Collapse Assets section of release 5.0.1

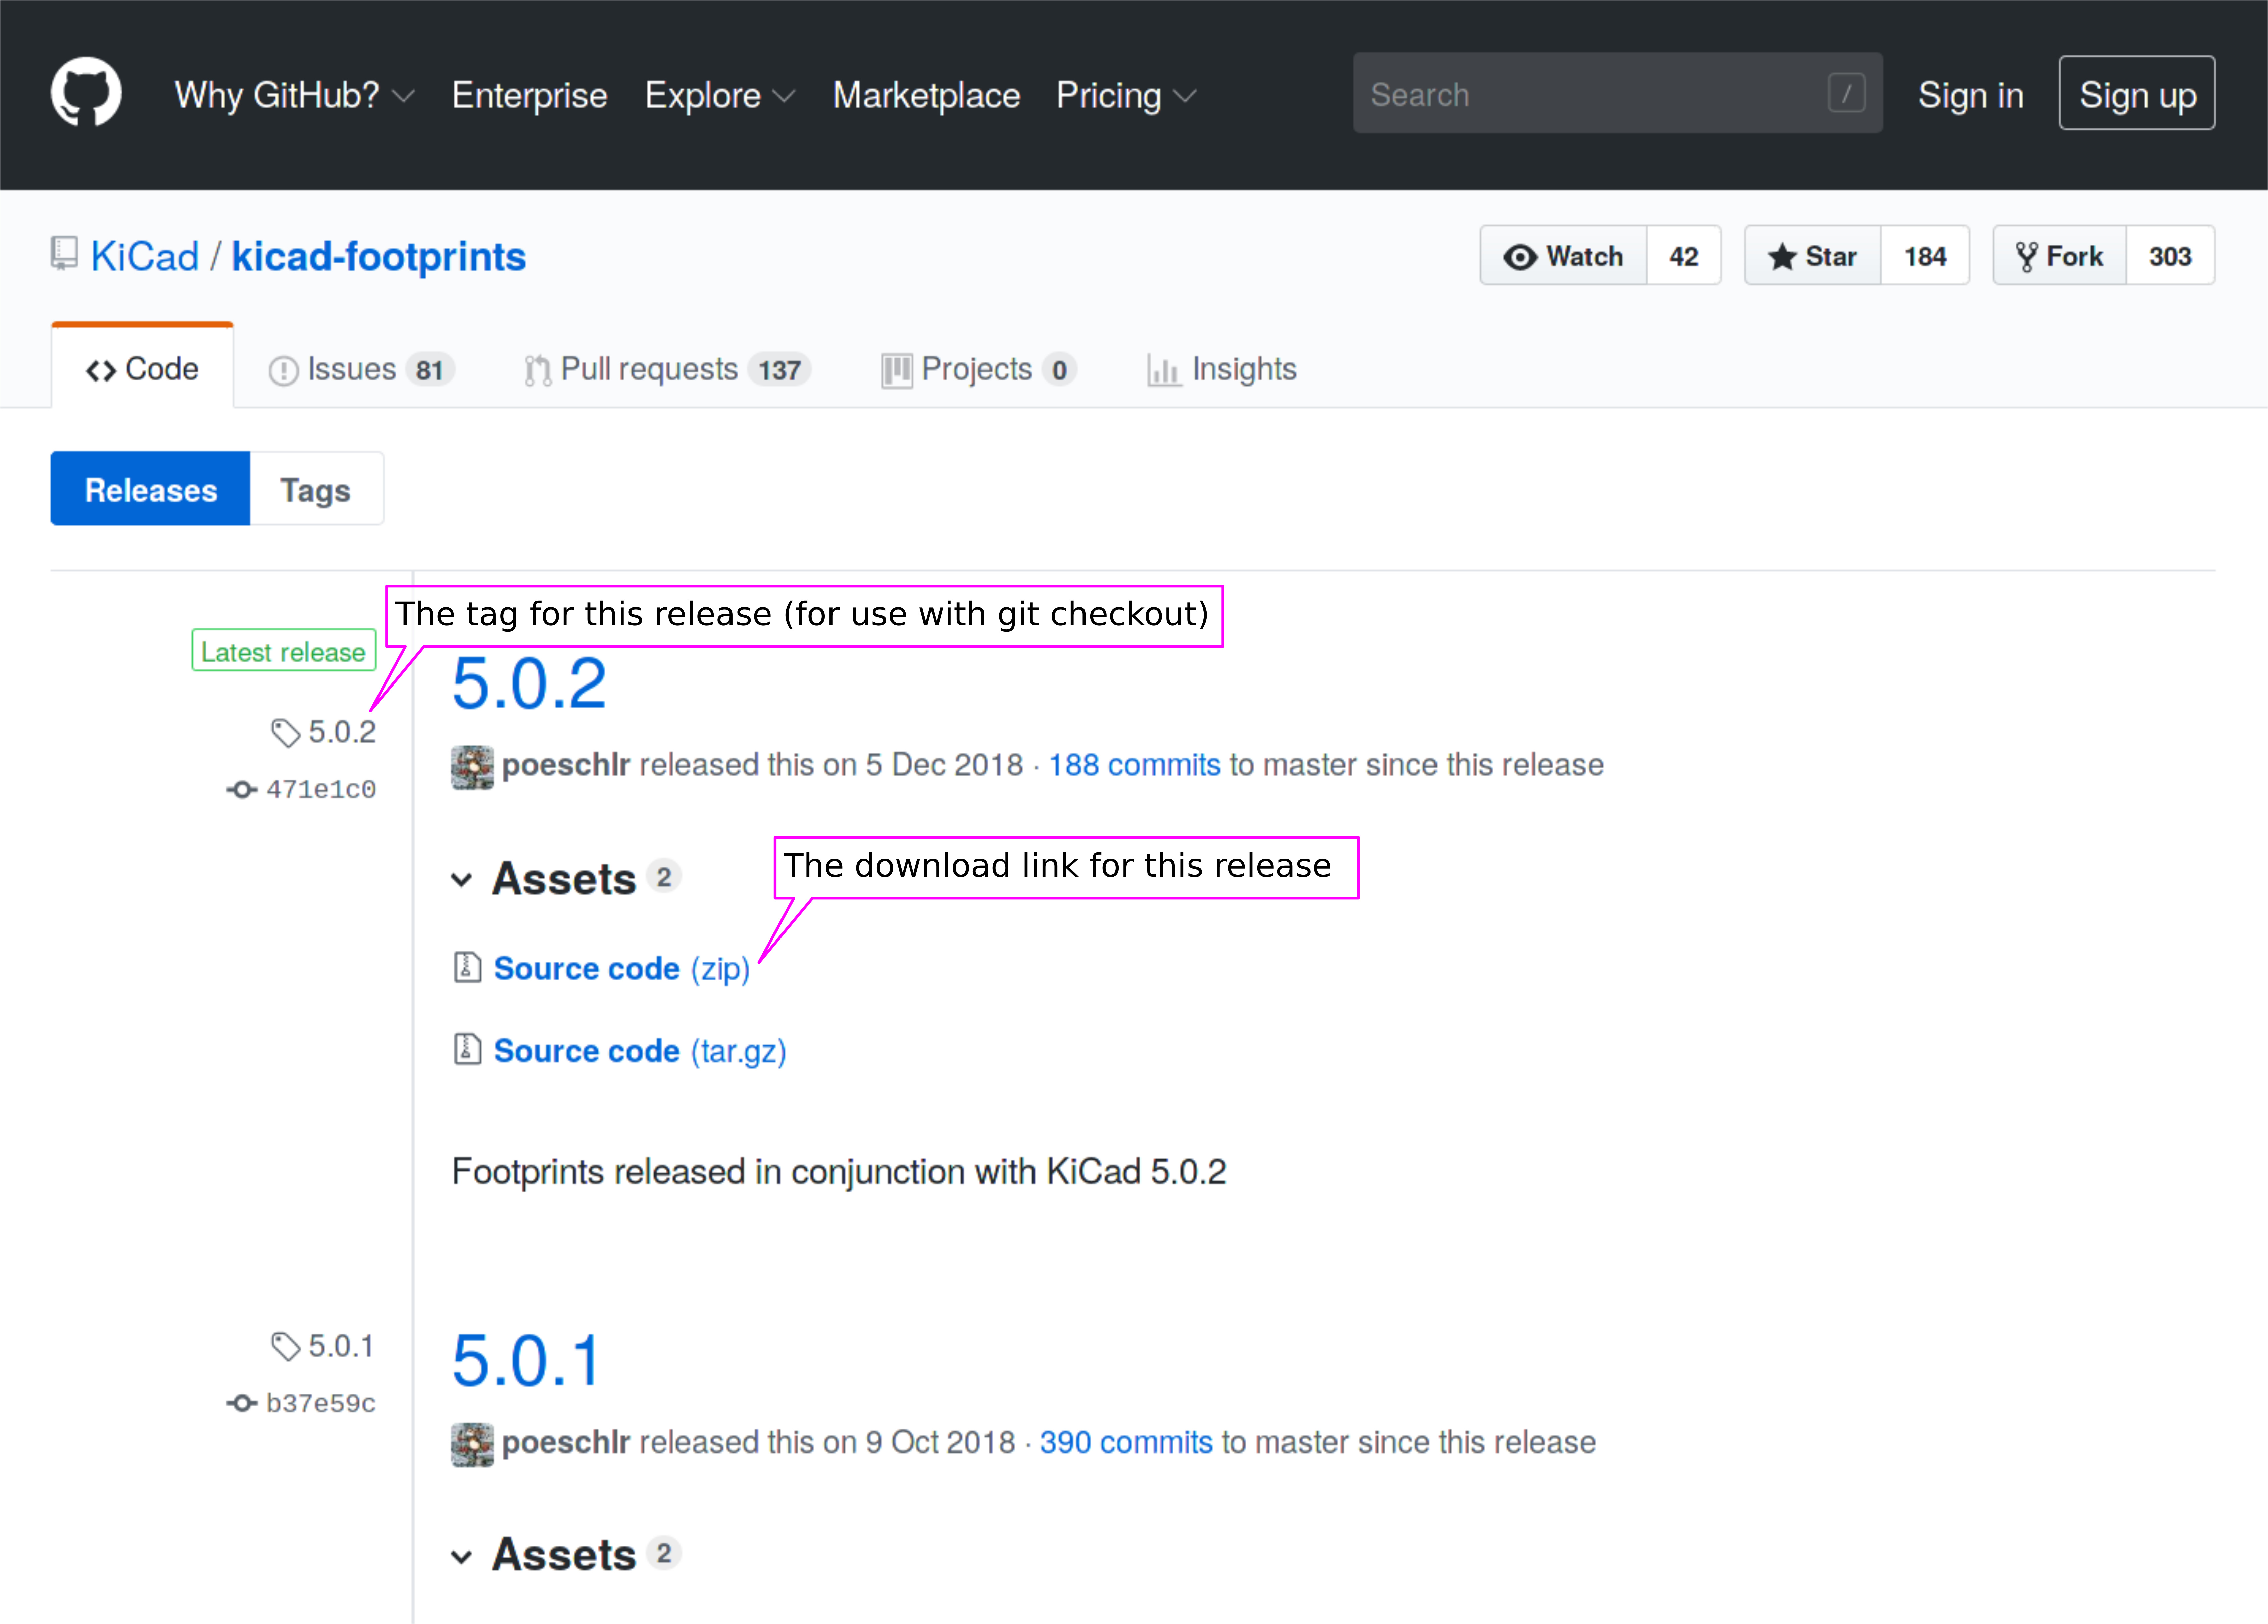(x=566, y=1555)
